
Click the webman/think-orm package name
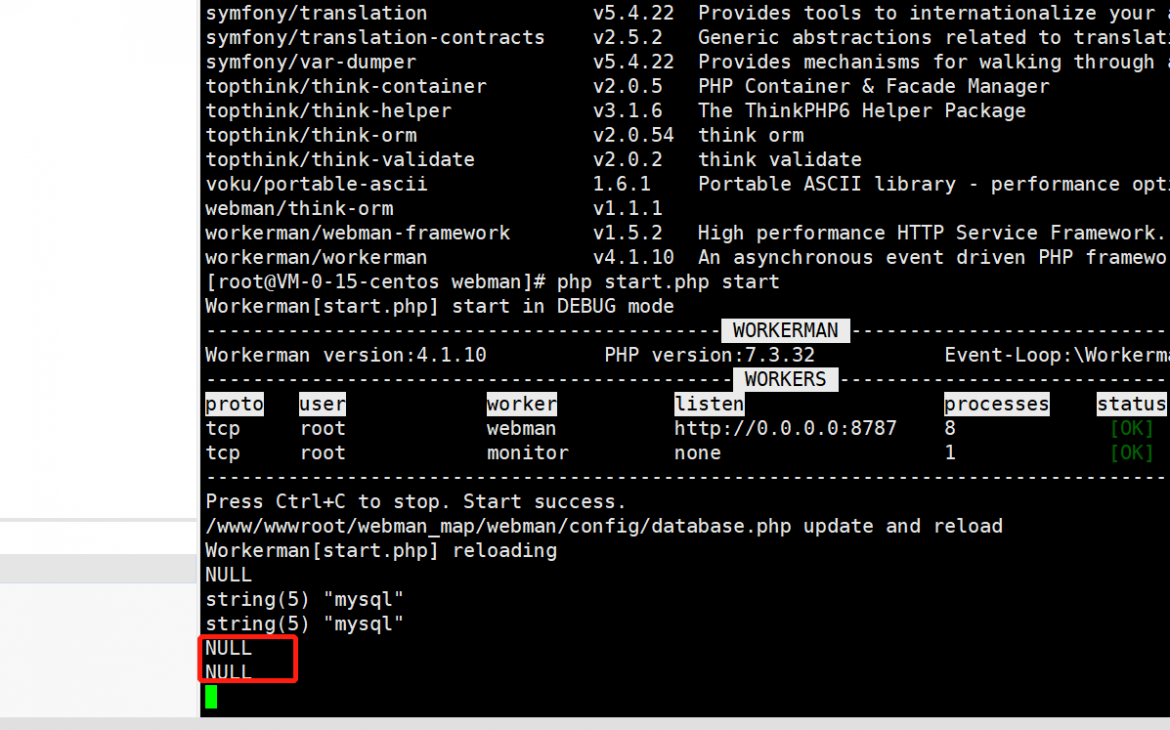pos(299,209)
